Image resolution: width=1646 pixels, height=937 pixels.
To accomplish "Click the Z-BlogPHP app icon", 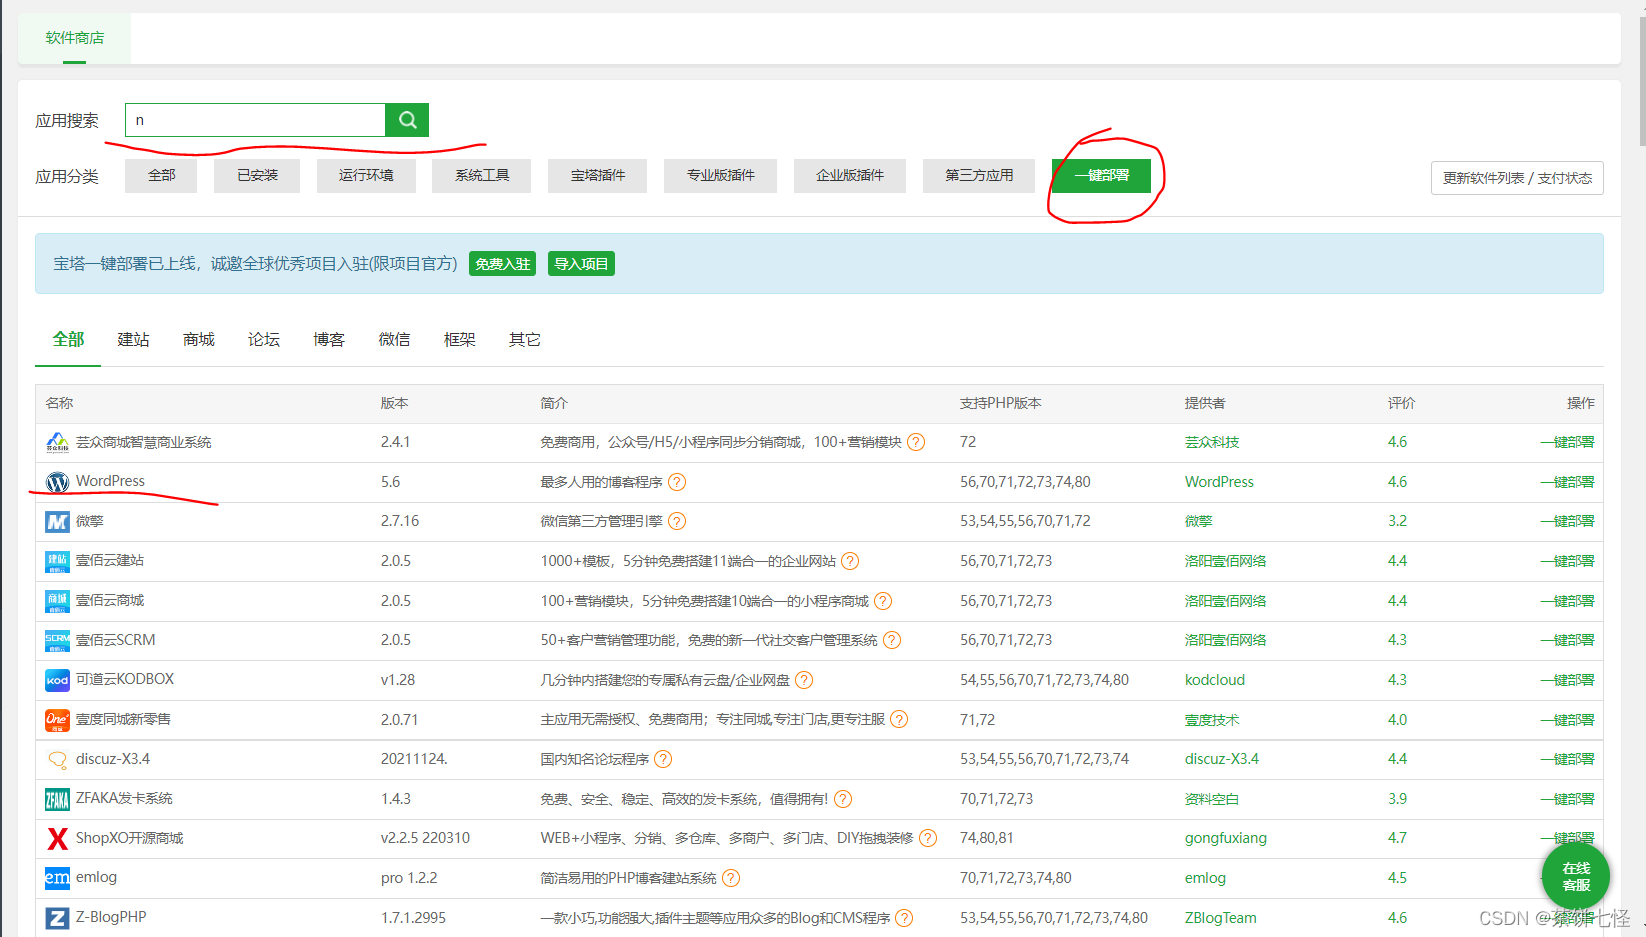I will pyautogui.click(x=57, y=918).
